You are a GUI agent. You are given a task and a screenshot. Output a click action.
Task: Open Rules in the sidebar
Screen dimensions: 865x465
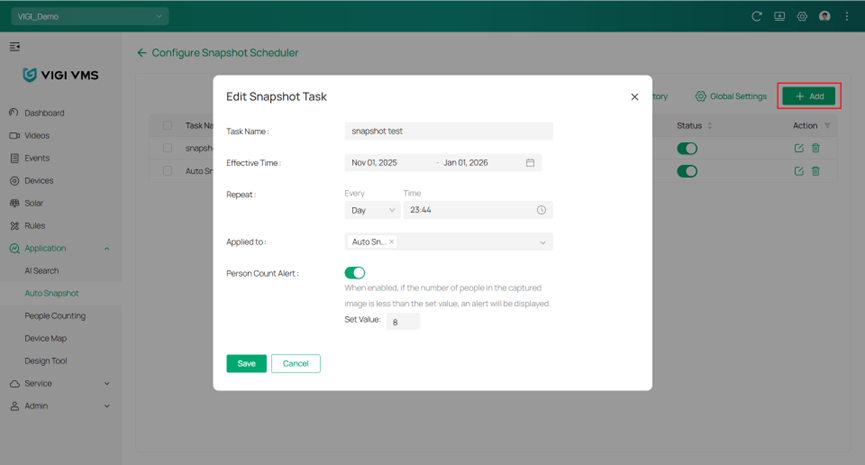tap(34, 226)
